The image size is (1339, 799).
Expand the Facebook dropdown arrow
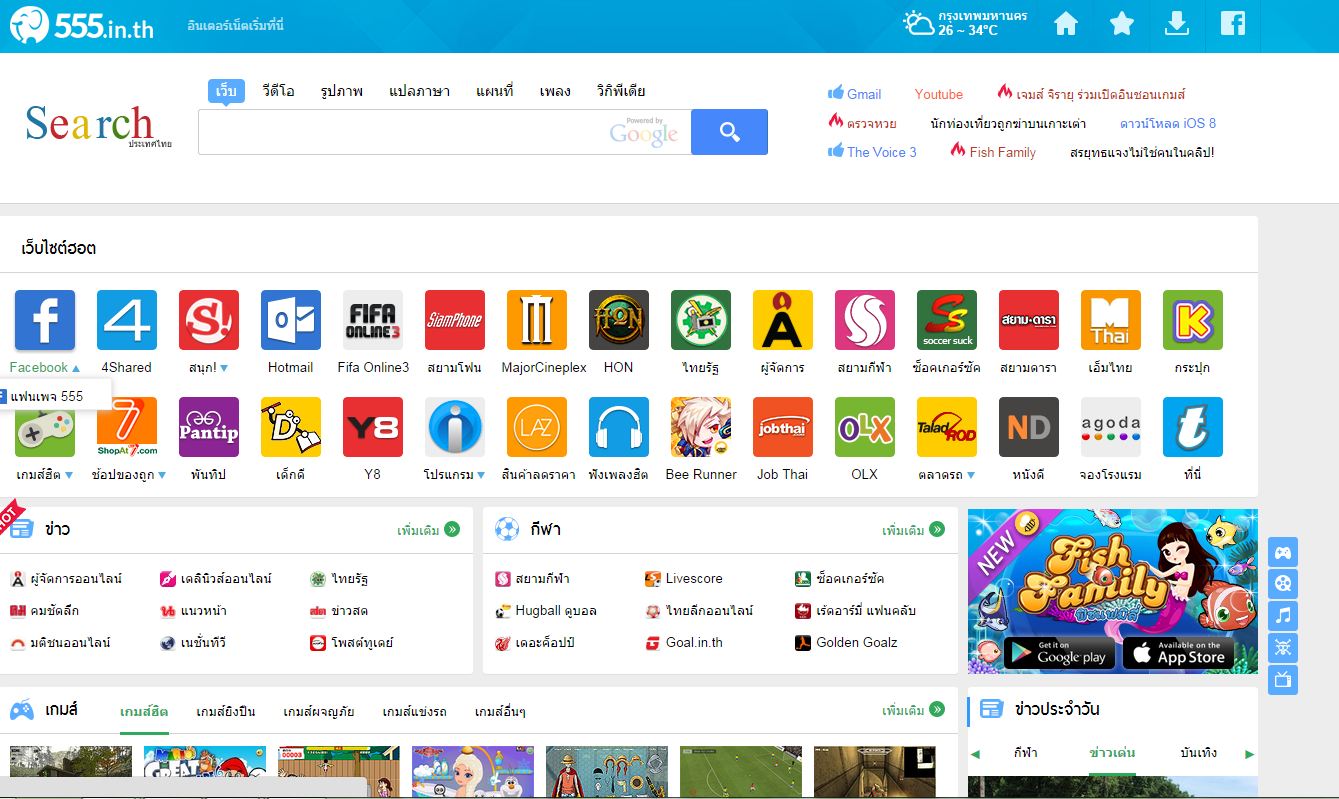tap(76, 368)
